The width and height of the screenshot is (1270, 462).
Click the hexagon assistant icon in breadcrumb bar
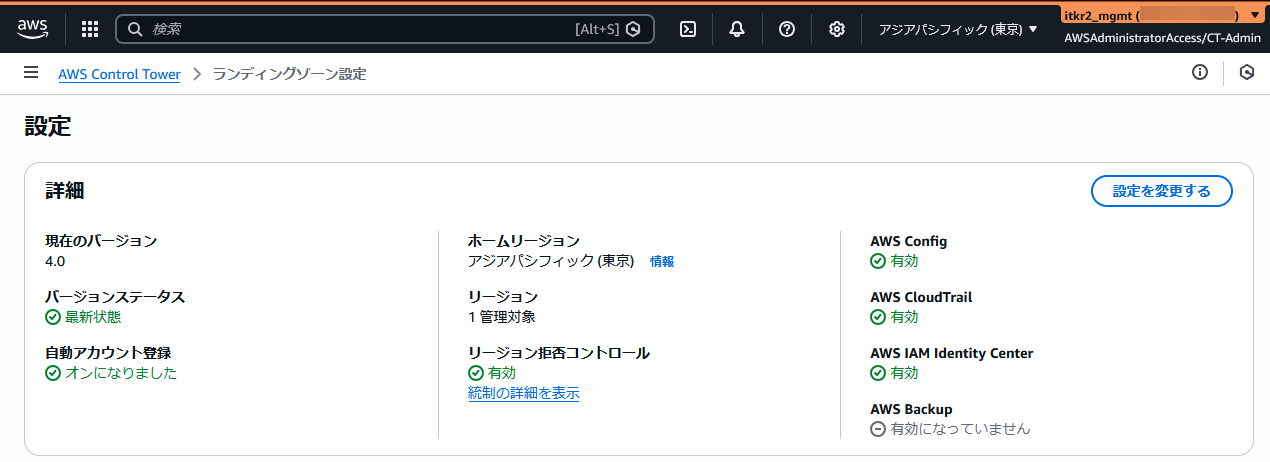point(1246,73)
